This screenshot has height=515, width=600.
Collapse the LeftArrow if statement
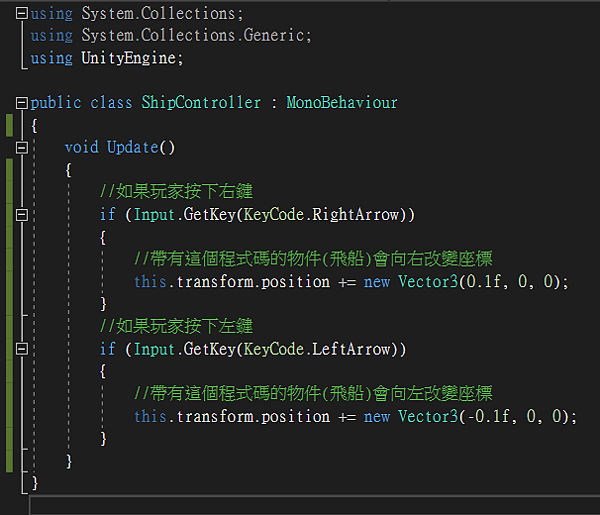click(22, 349)
